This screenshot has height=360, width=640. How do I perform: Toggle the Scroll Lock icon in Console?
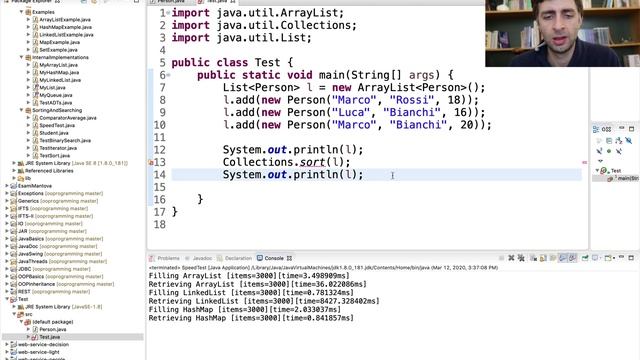coord(543,258)
